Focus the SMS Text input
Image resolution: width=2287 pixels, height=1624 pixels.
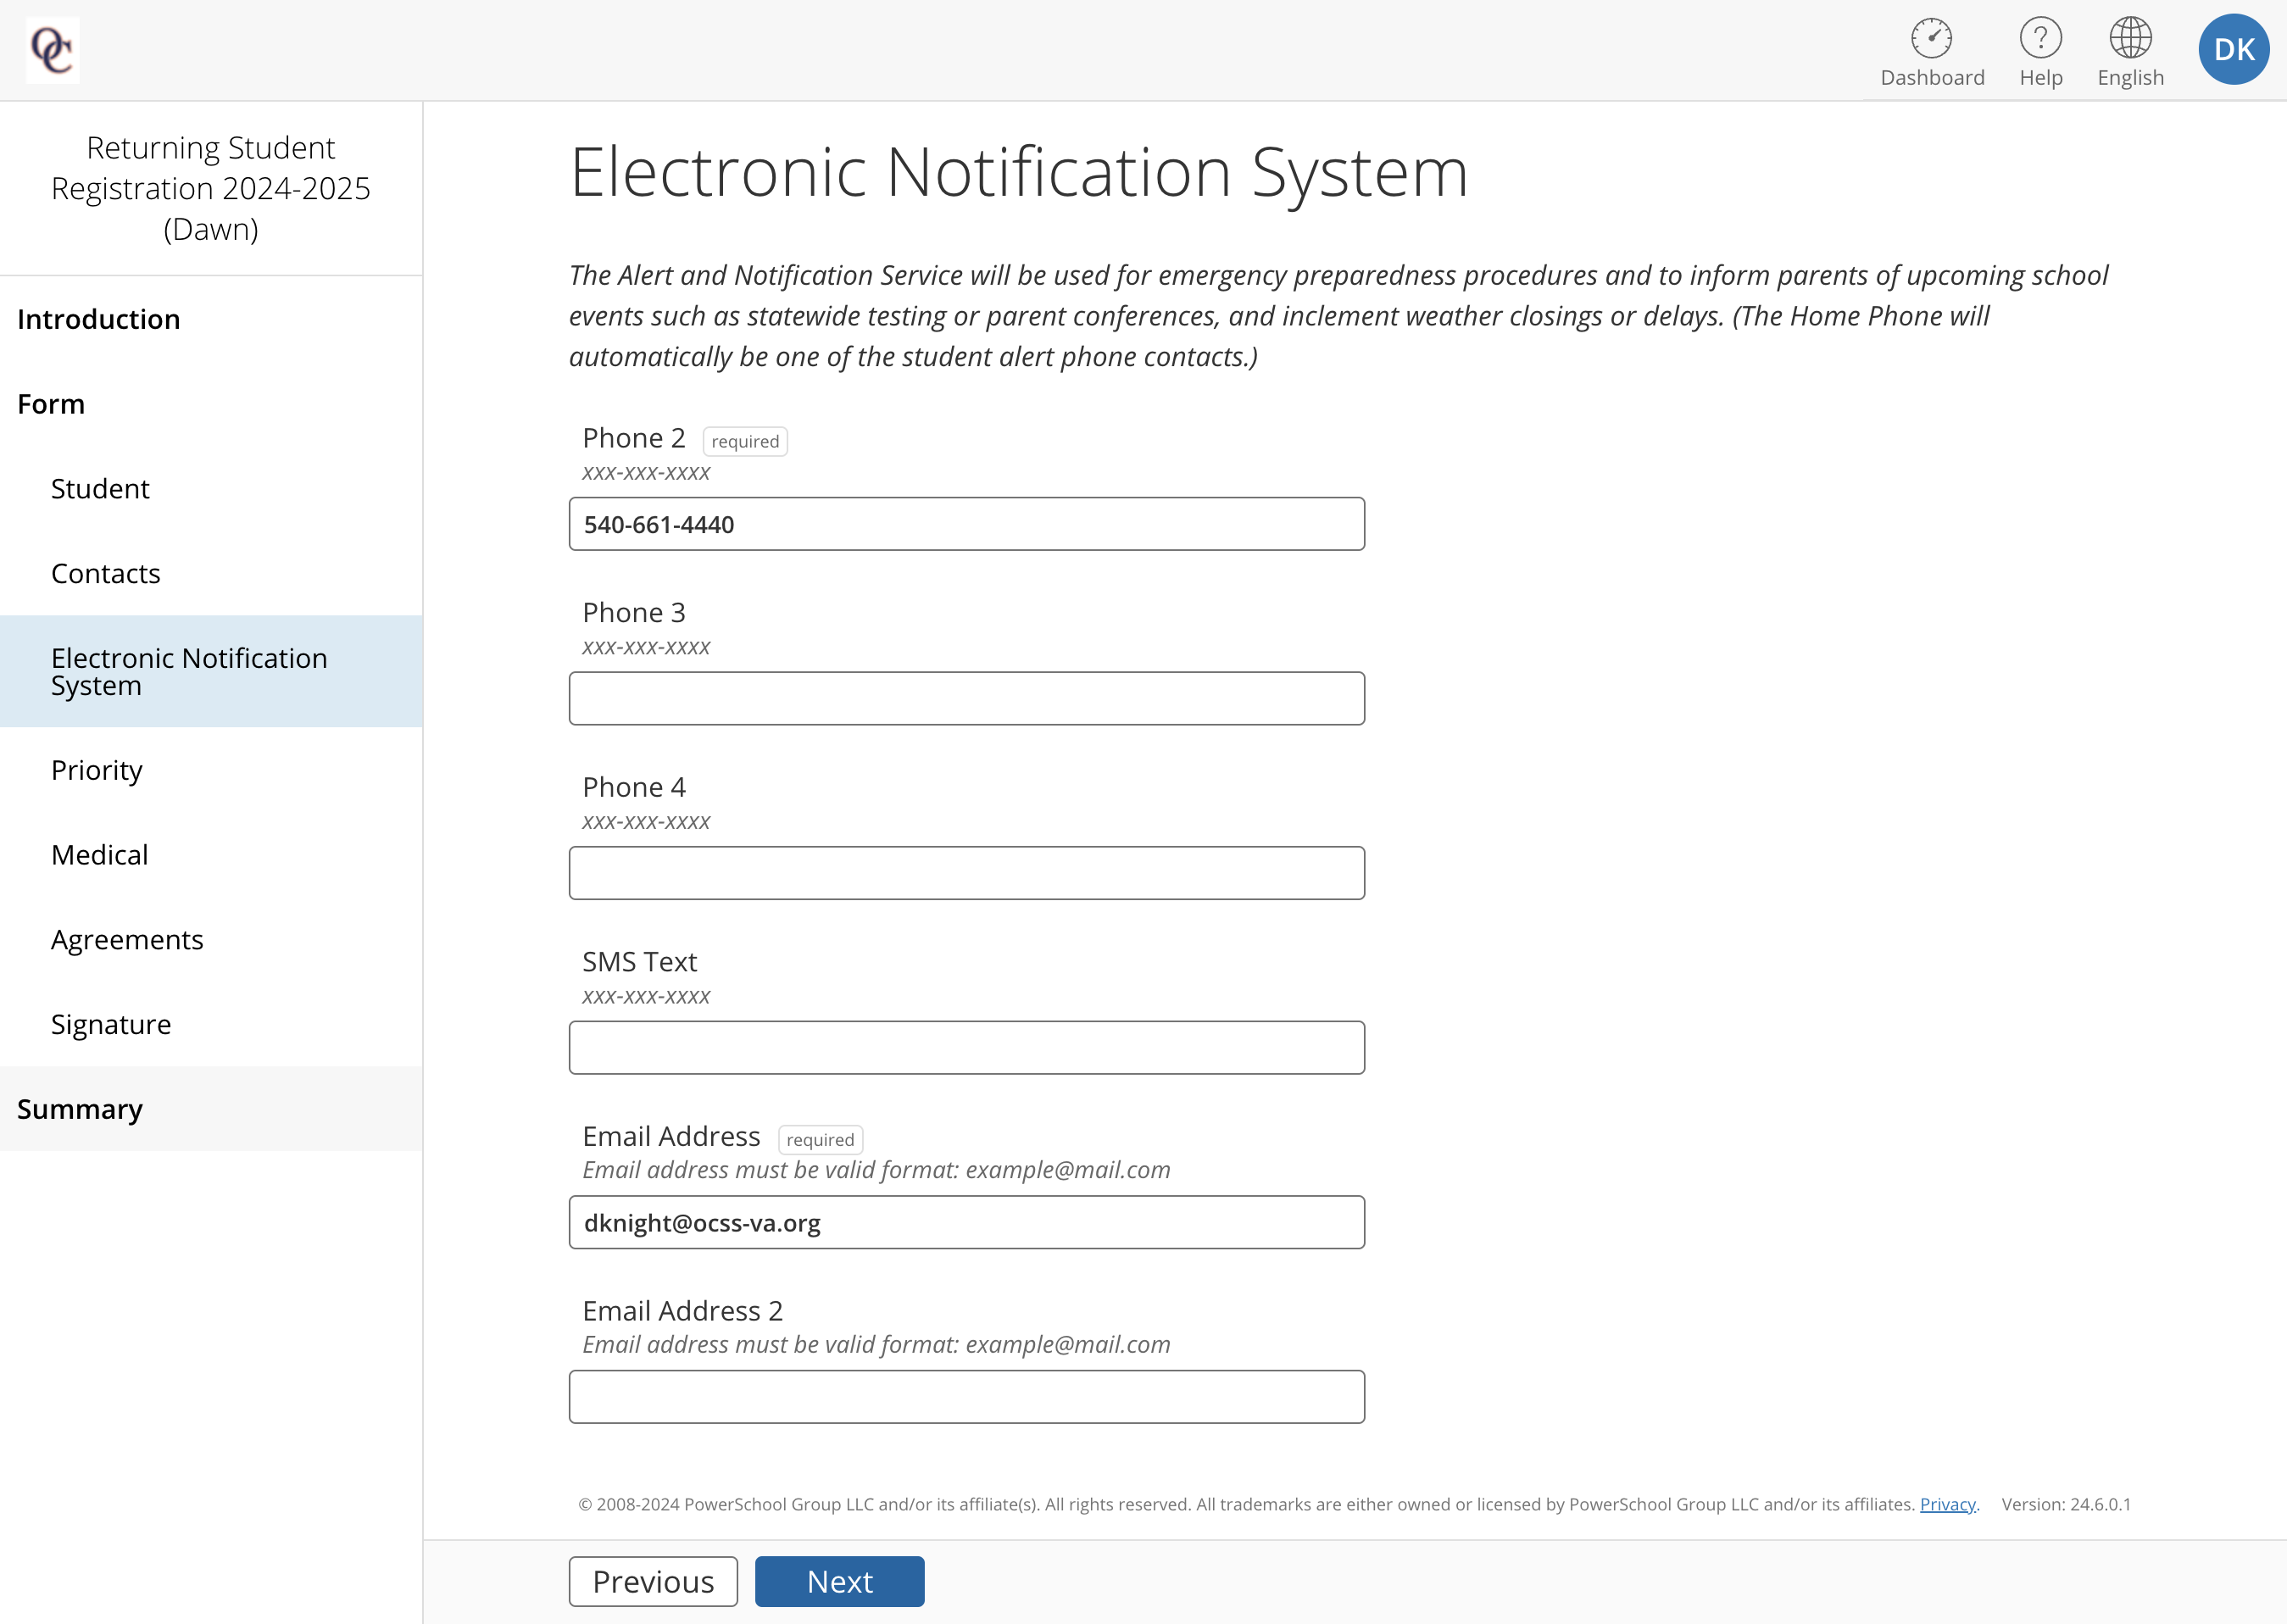coord(966,1048)
